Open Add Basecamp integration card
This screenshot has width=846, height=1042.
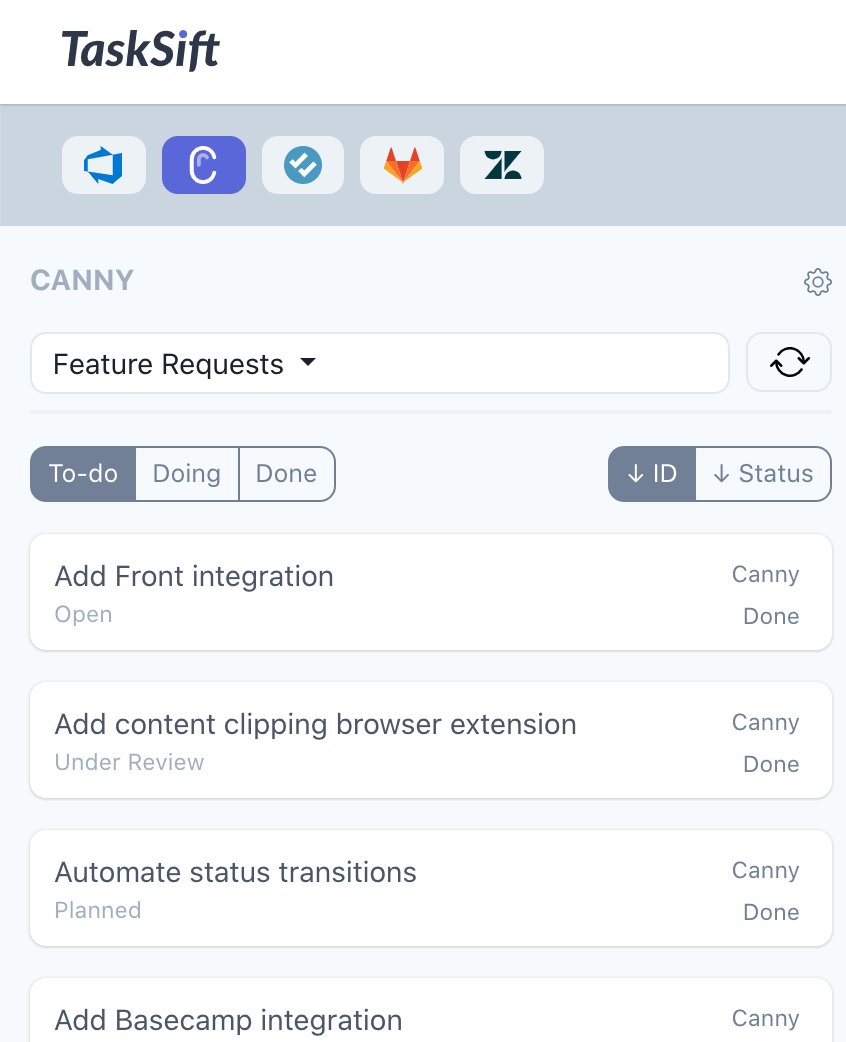(431, 1010)
